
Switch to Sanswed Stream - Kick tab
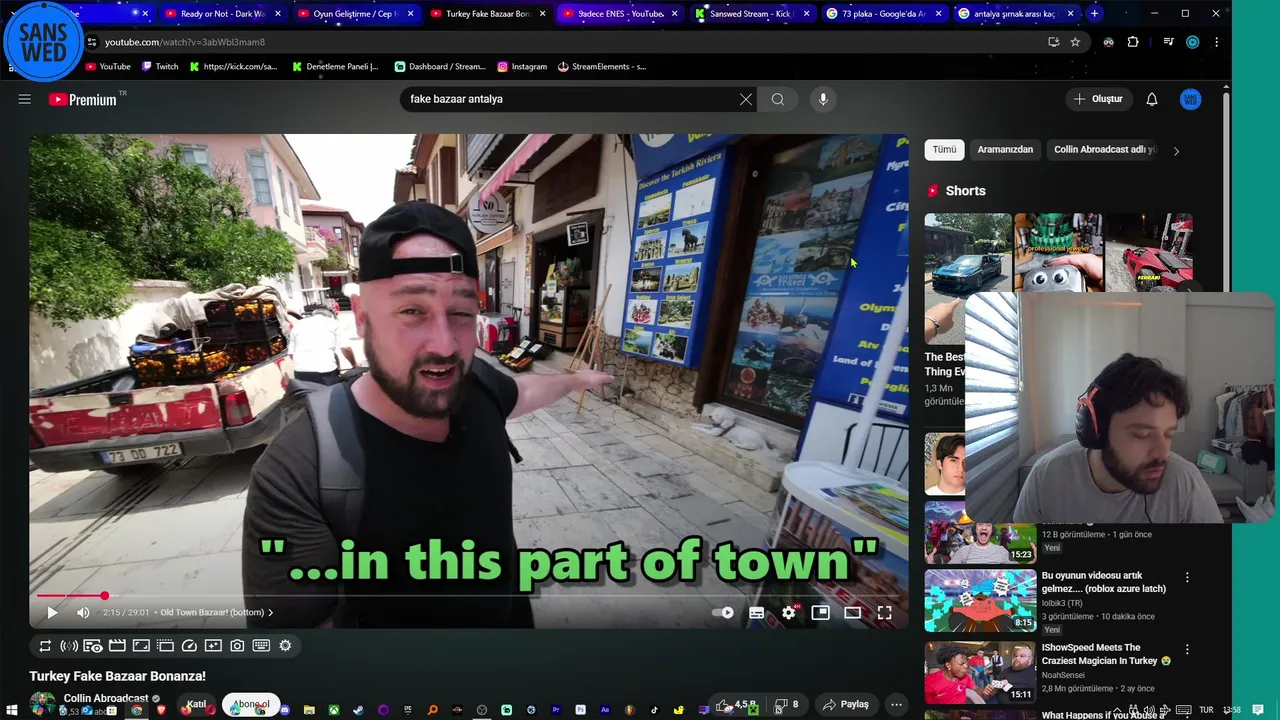tap(752, 14)
